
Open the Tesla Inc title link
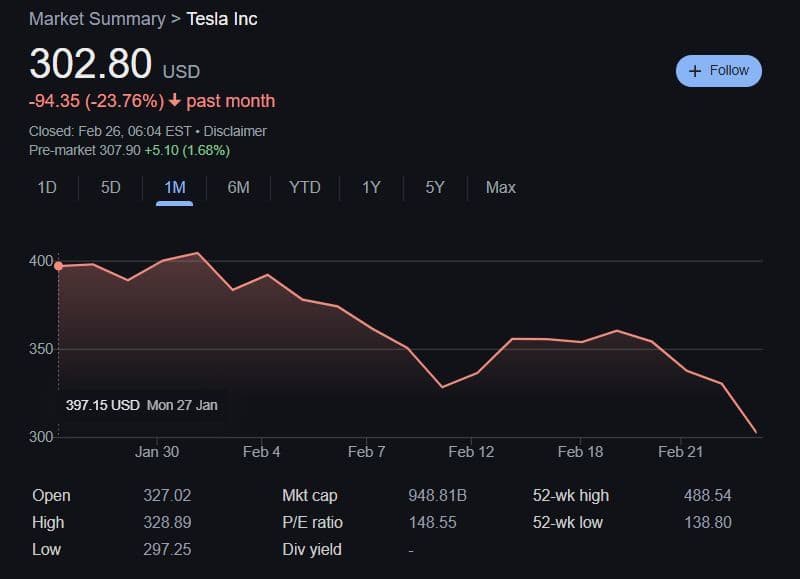click(222, 19)
